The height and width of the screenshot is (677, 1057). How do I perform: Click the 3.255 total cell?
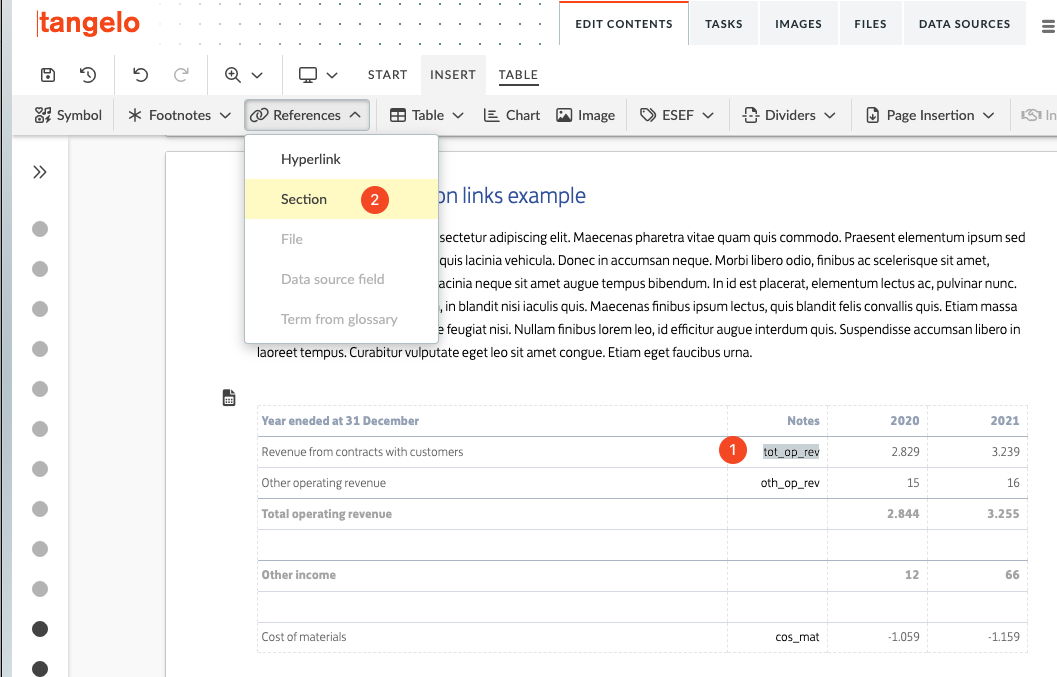click(977, 514)
